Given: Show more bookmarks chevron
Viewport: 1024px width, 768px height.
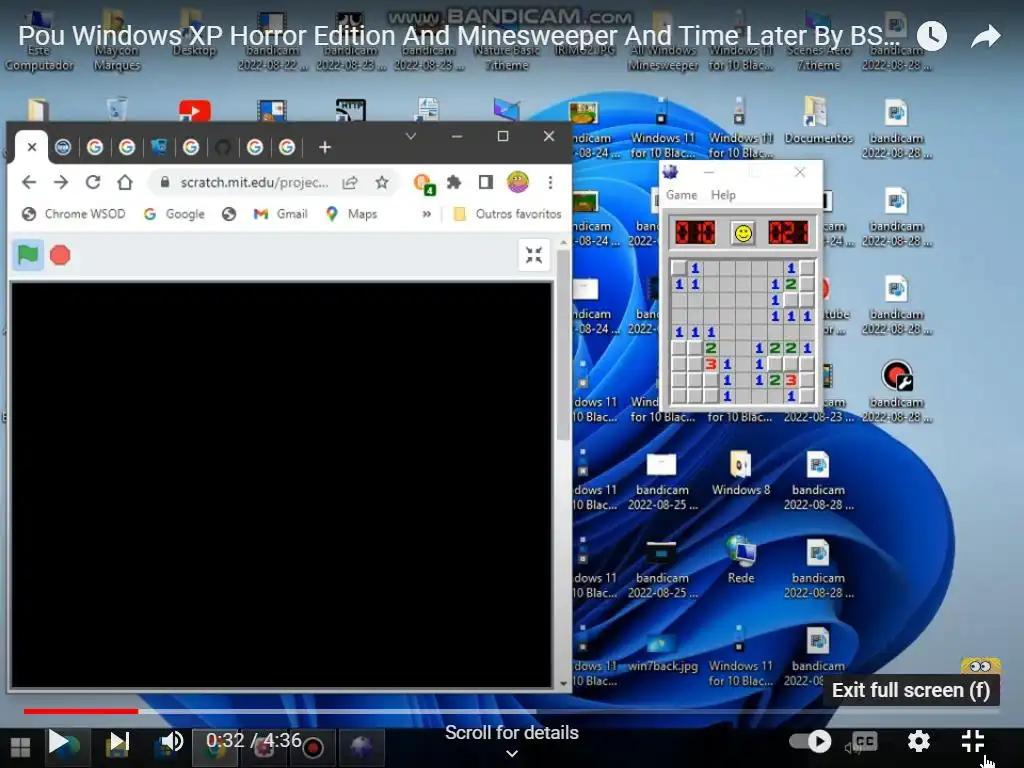Looking at the screenshot, I should (426, 214).
